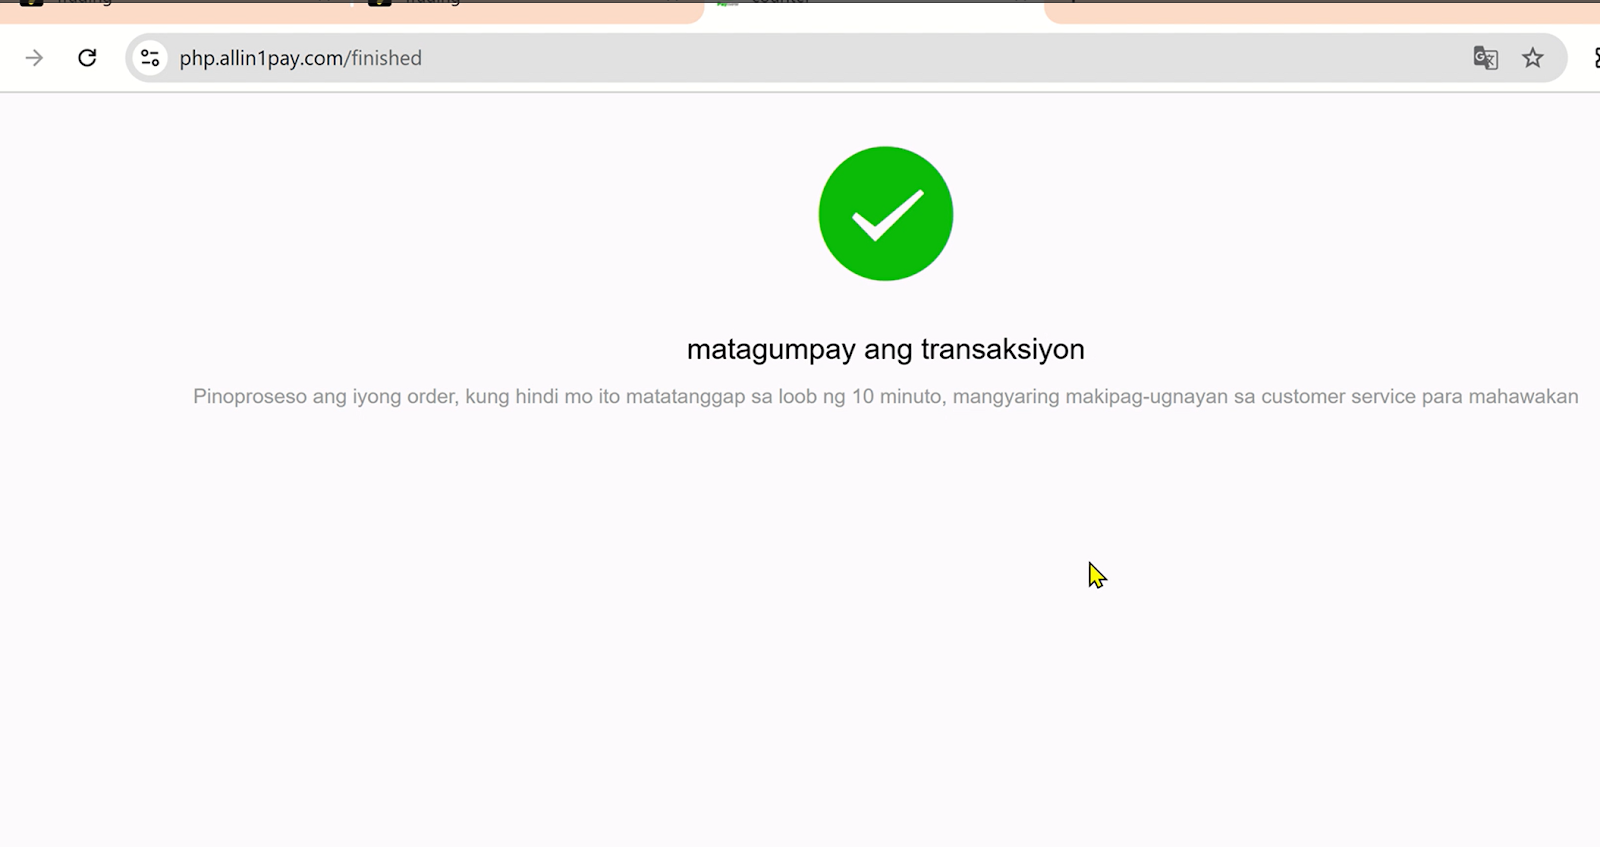Click the browser forward arrow button
This screenshot has width=1600, height=847.
point(34,58)
